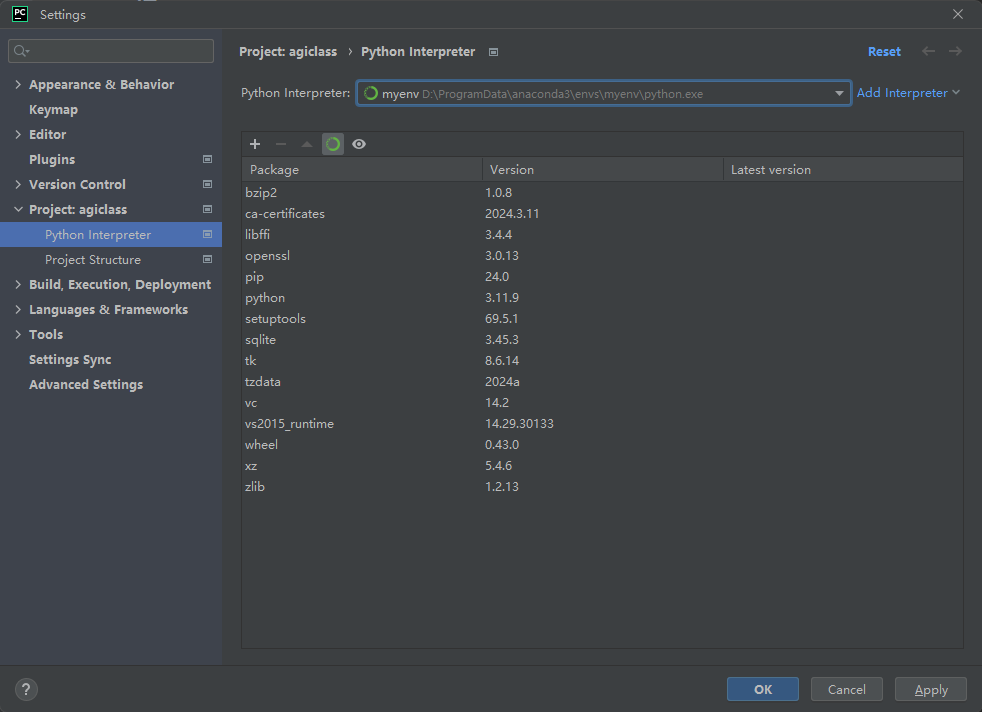
Task: Select the xz package row
Action: (602, 465)
